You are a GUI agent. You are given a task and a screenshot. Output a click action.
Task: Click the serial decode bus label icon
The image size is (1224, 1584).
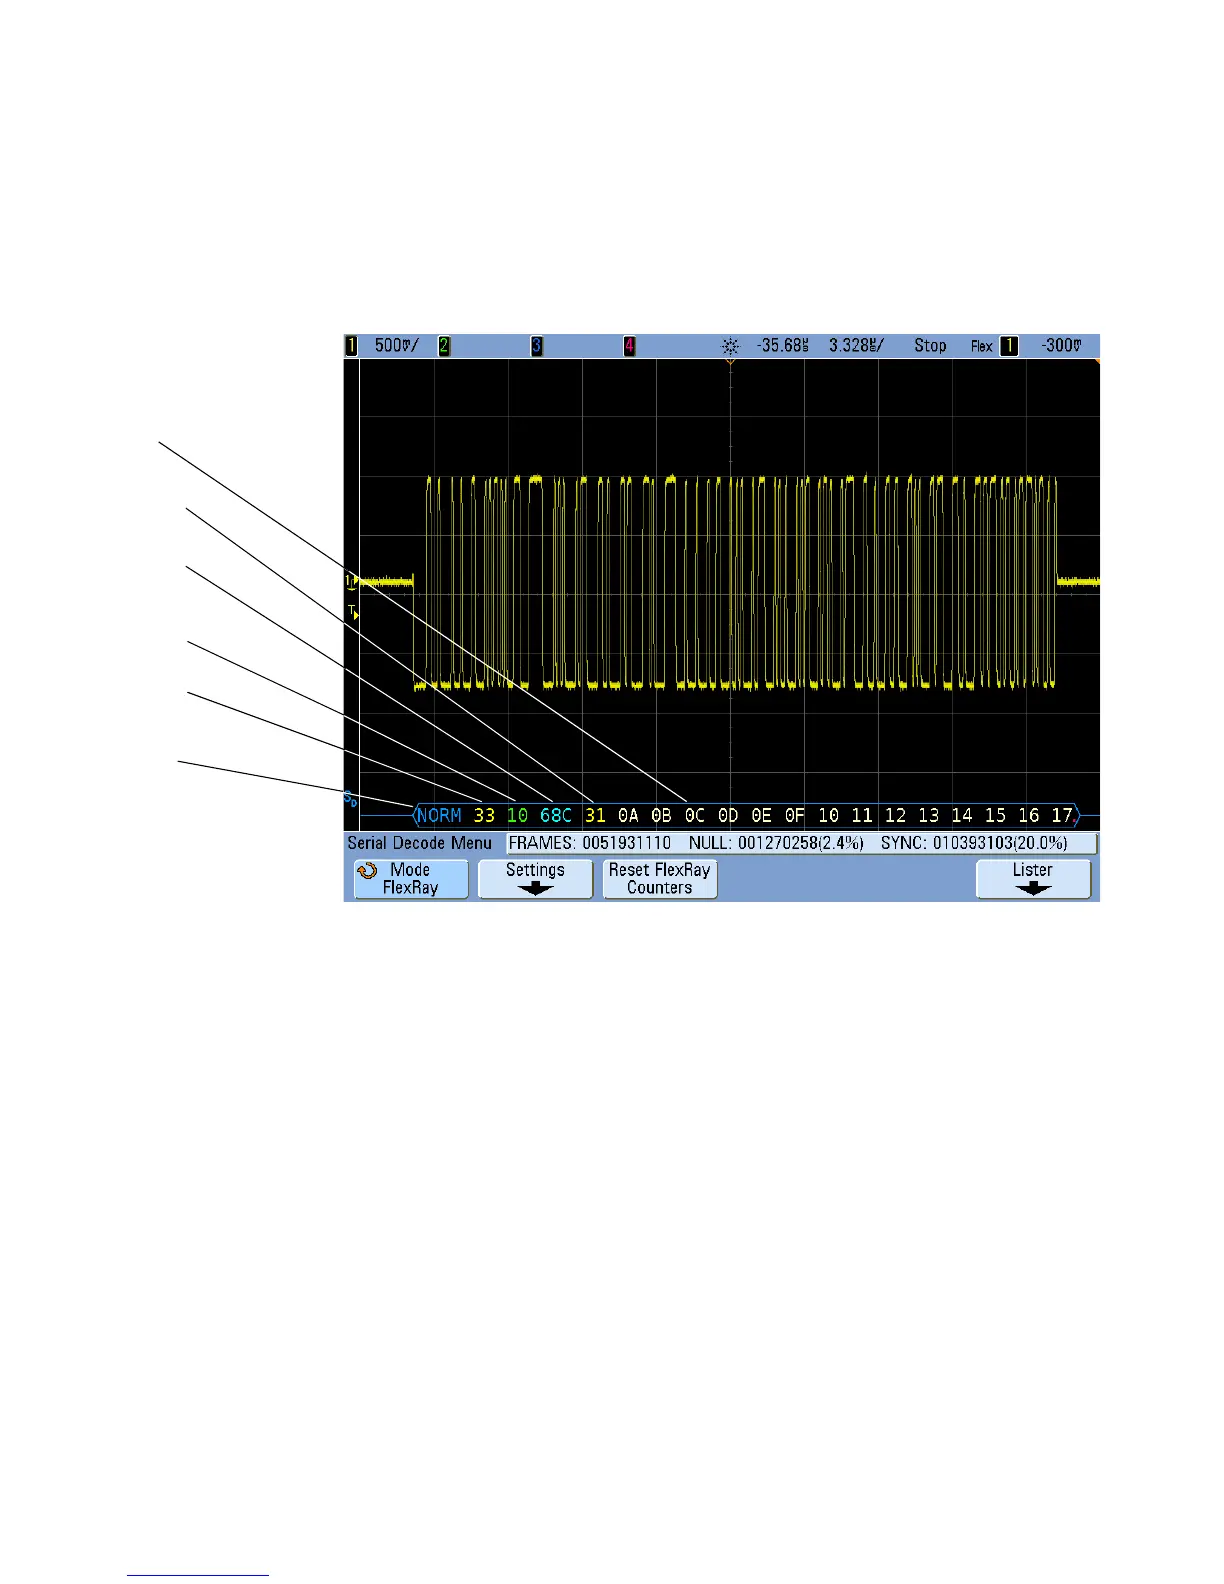coord(350,798)
